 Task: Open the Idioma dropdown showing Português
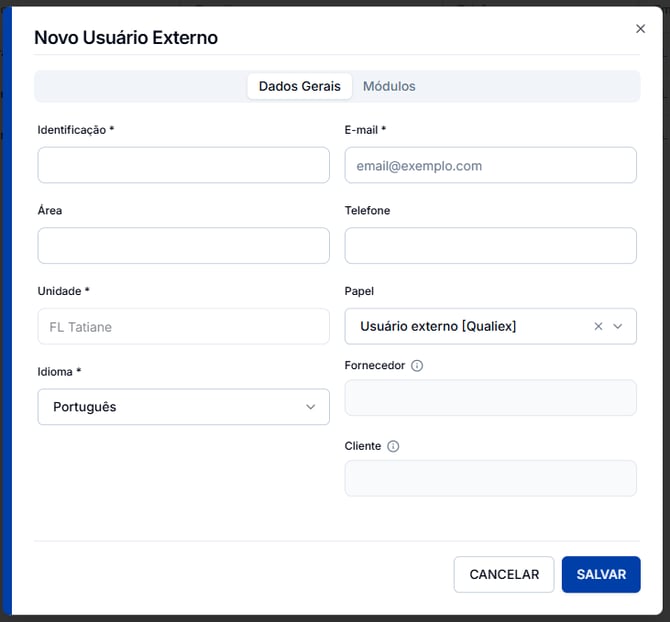pyautogui.click(x=183, y=407)
